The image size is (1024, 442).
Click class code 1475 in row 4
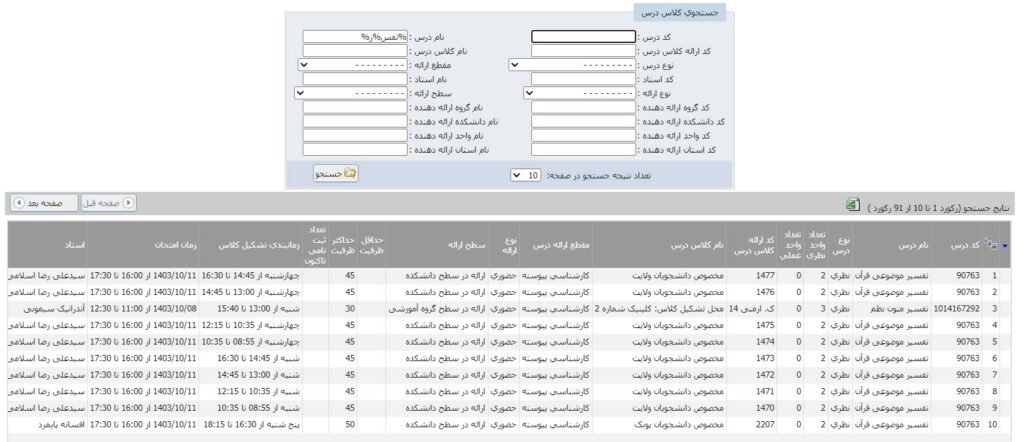click(x=765, y=325)
